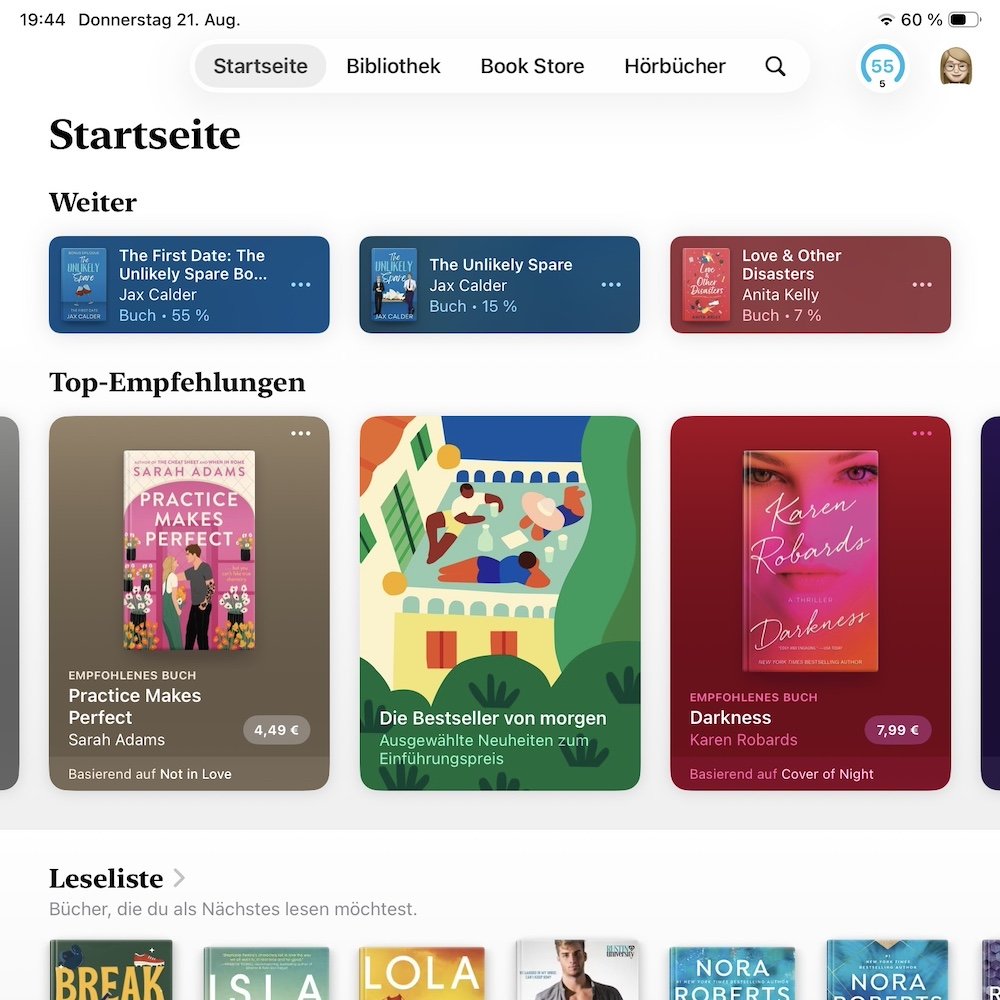Buy Practice Makes Perfect for 4,49 €
Screen dimensions: 1000x1000
pyautogui.click(x=276, y=730)
